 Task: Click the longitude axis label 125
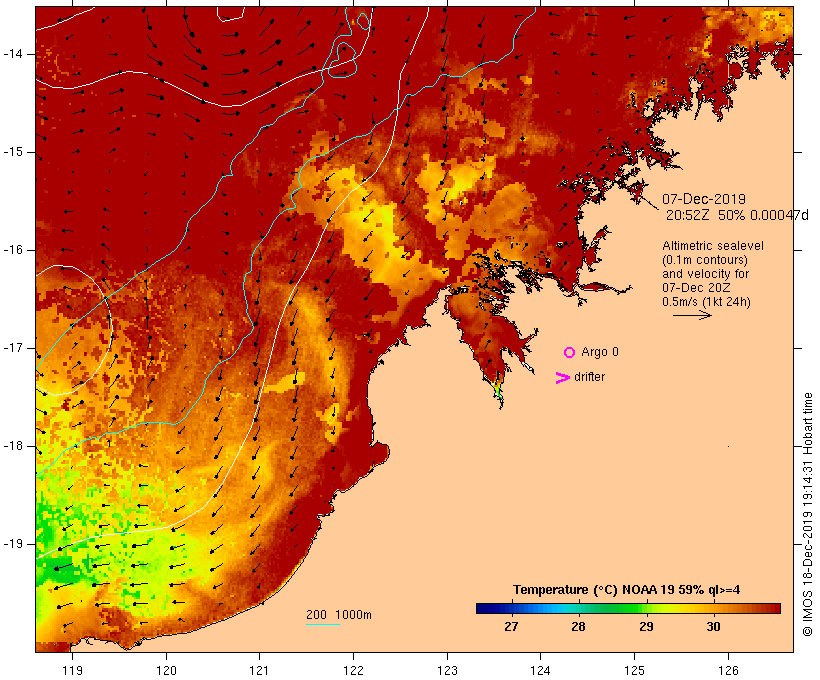[635, 671]
